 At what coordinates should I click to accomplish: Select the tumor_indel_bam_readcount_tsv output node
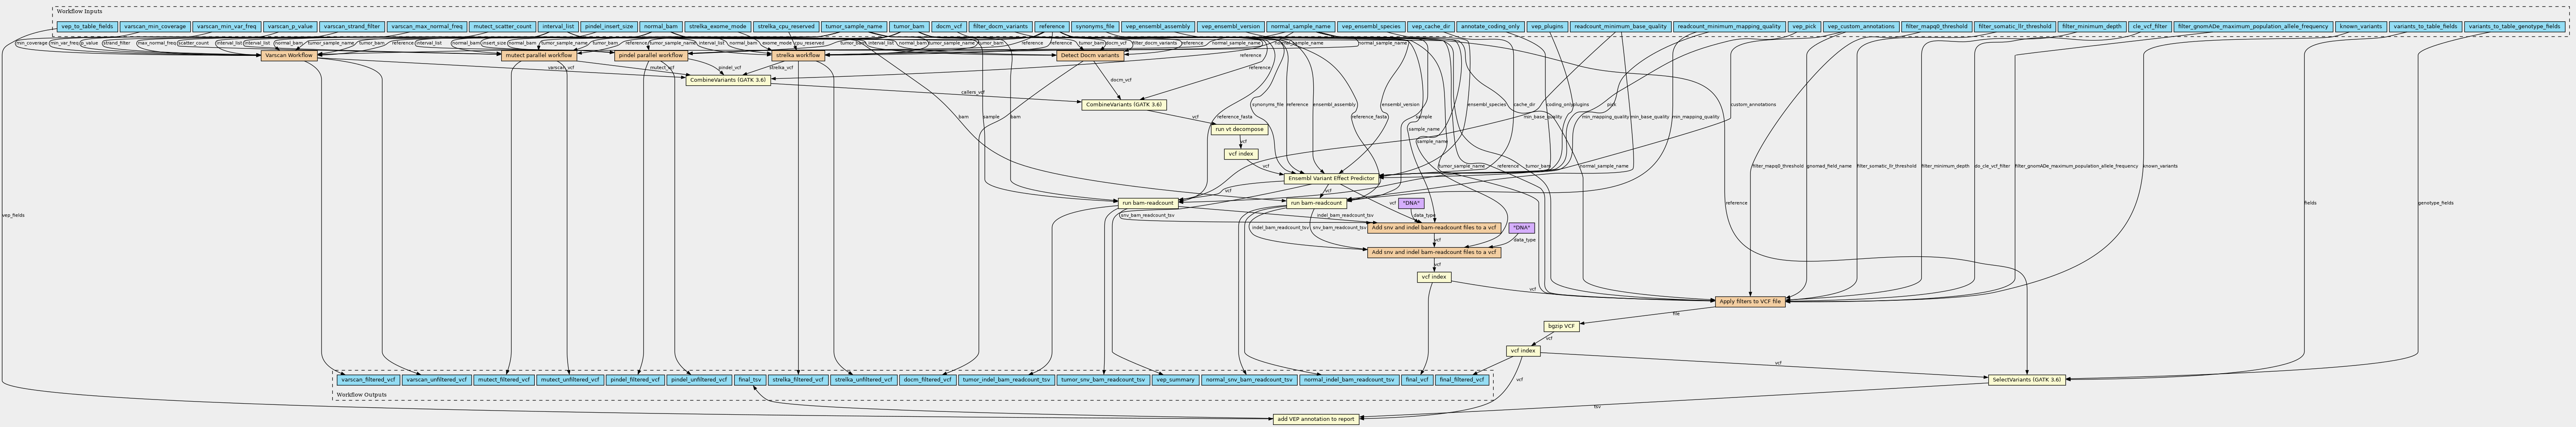click(x=1006, y=379)
